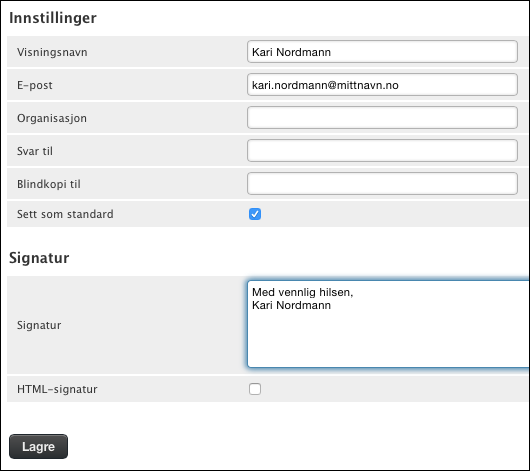Click the HTML-signatur label text

57,389
